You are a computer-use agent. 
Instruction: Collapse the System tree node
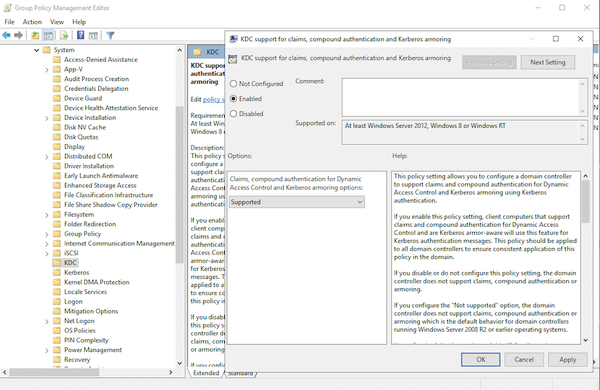(x=36, y=50)
